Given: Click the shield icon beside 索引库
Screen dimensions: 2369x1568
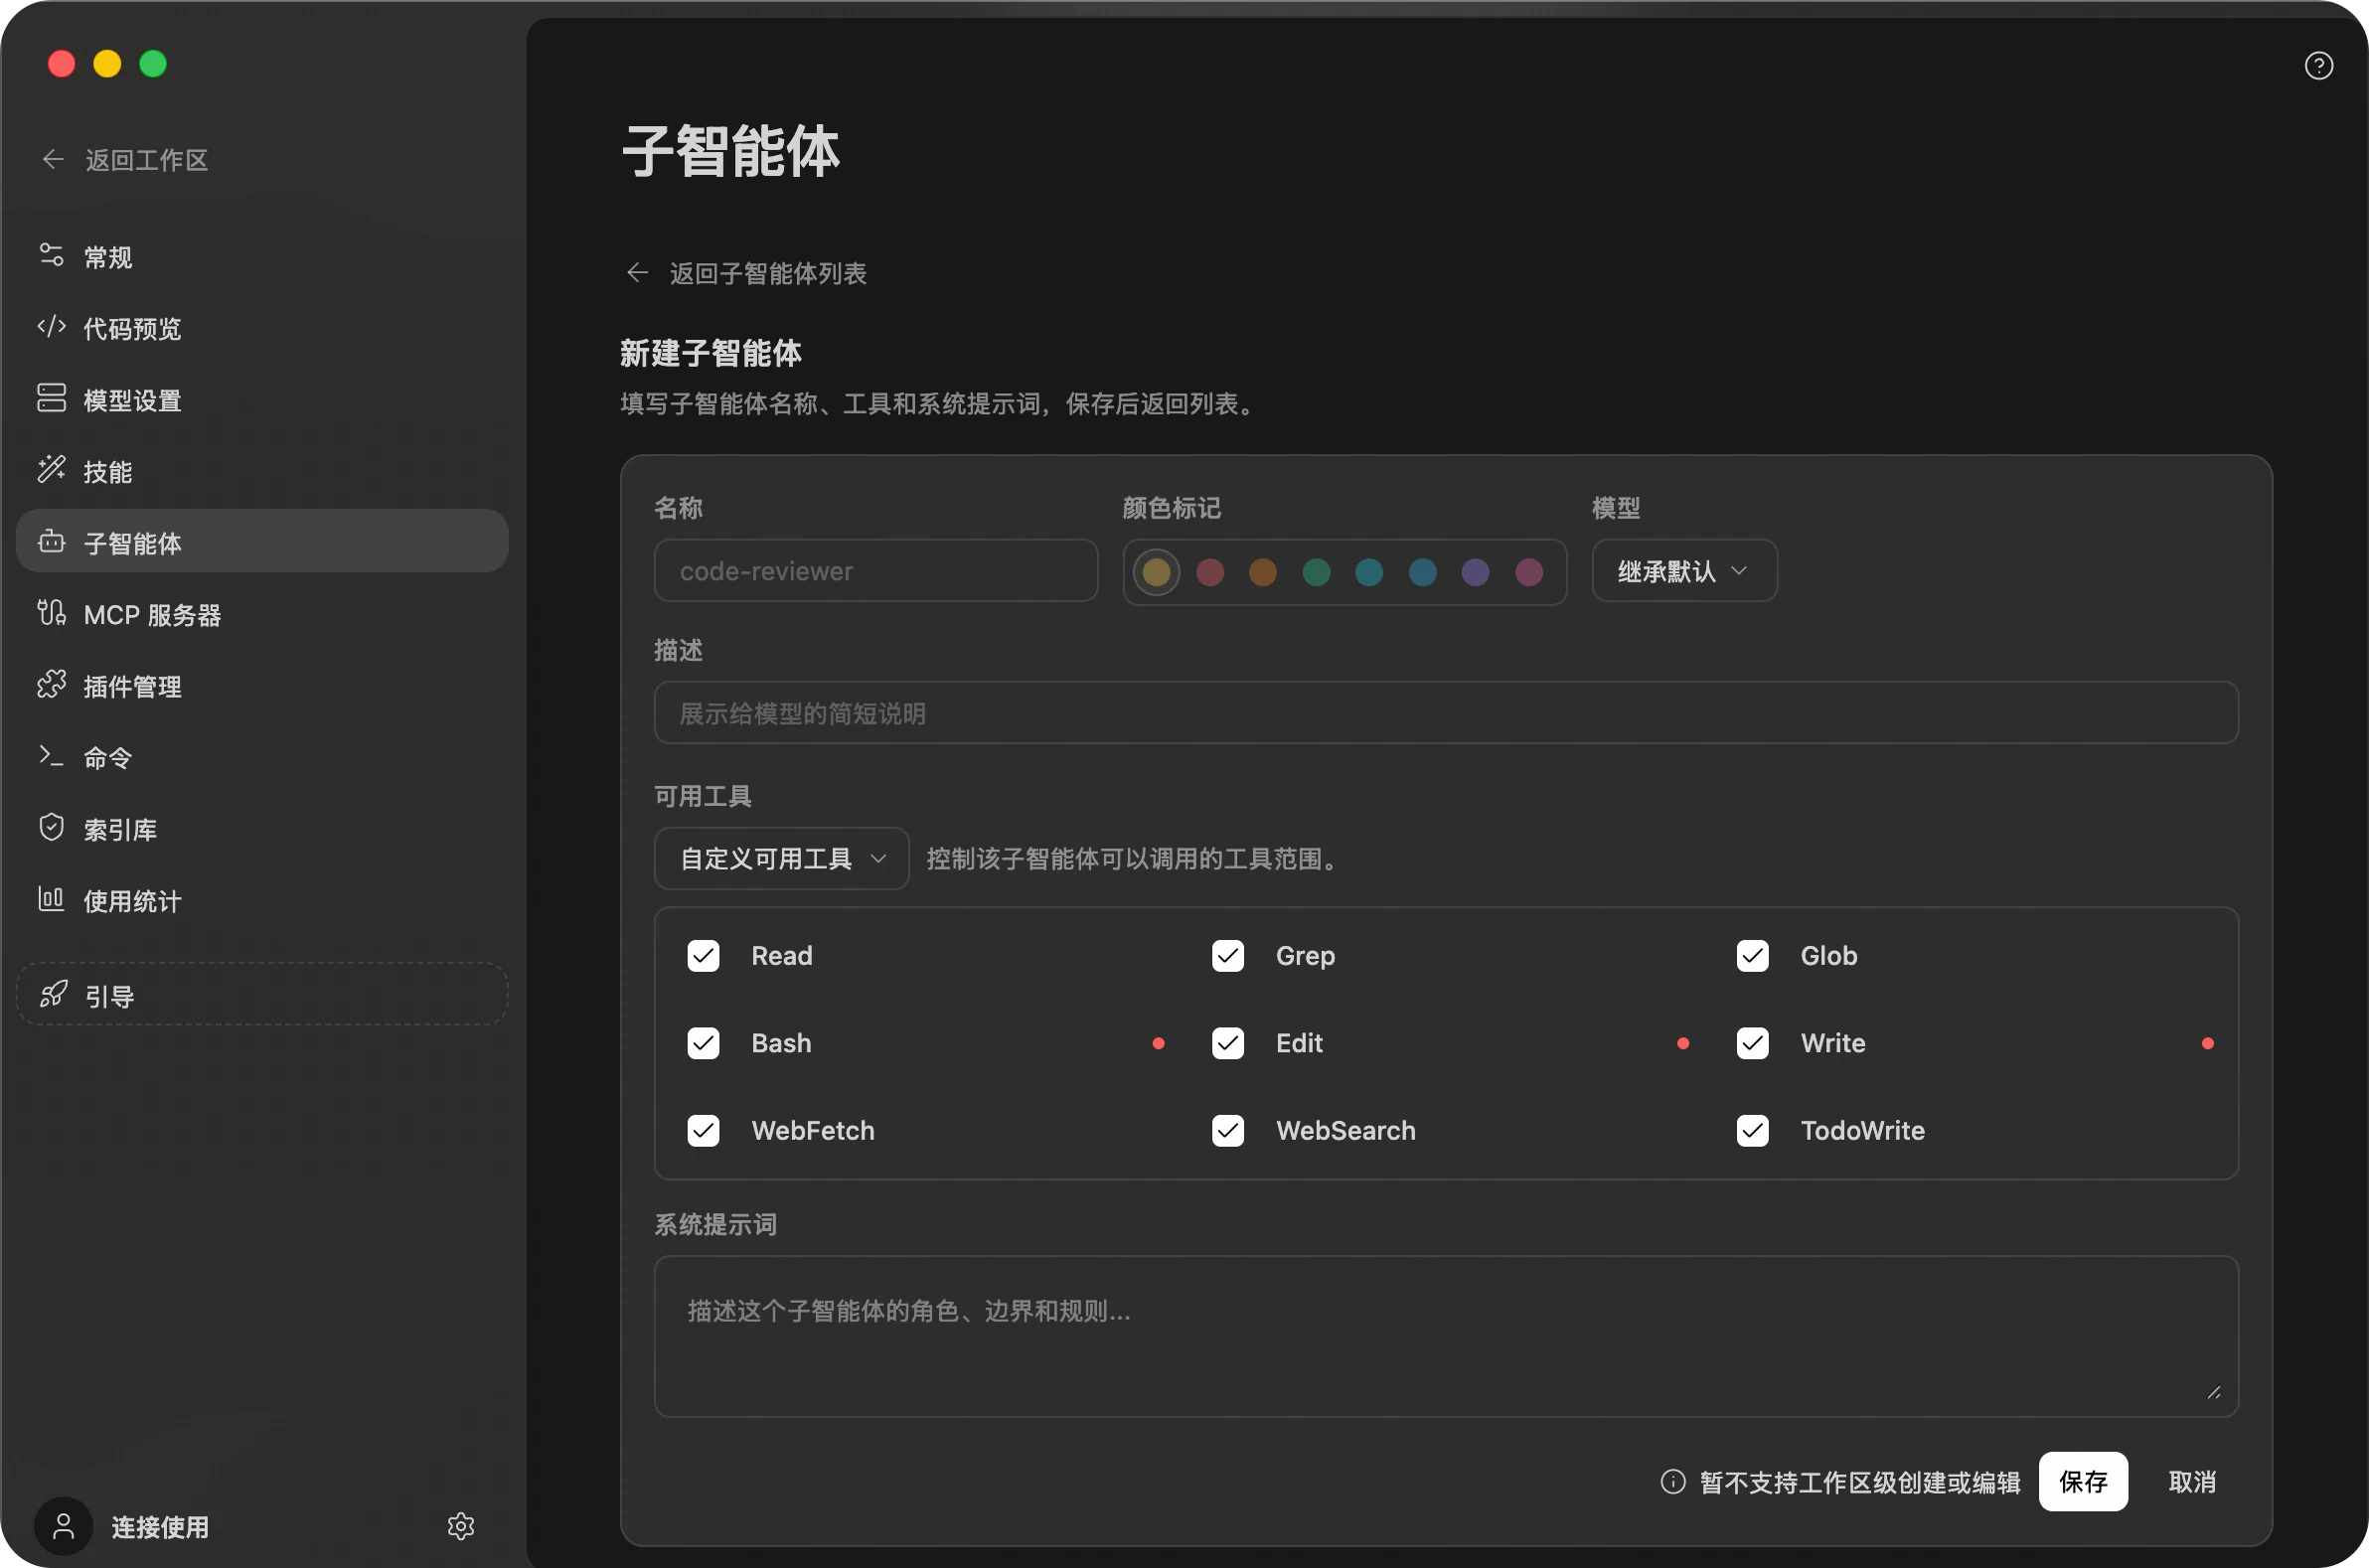Looking at the screenshot, I should click(51, 828).
